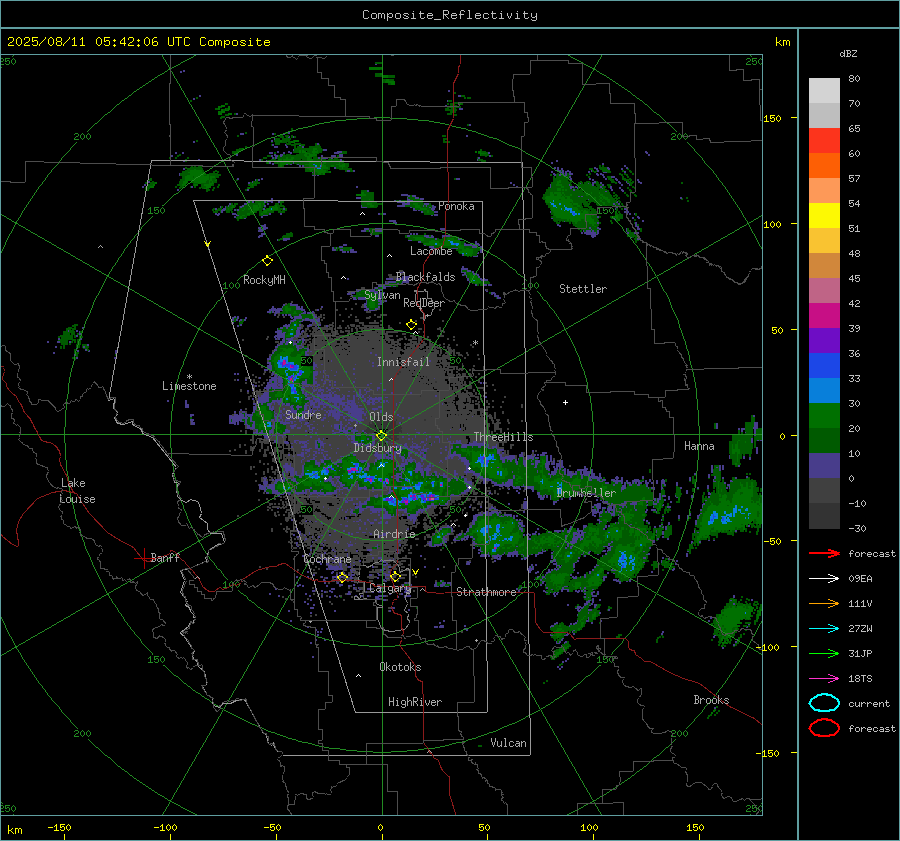Viewport: 900px width, 841px height.
Task: Click the Didsbury city label
Action: (377, 448)
